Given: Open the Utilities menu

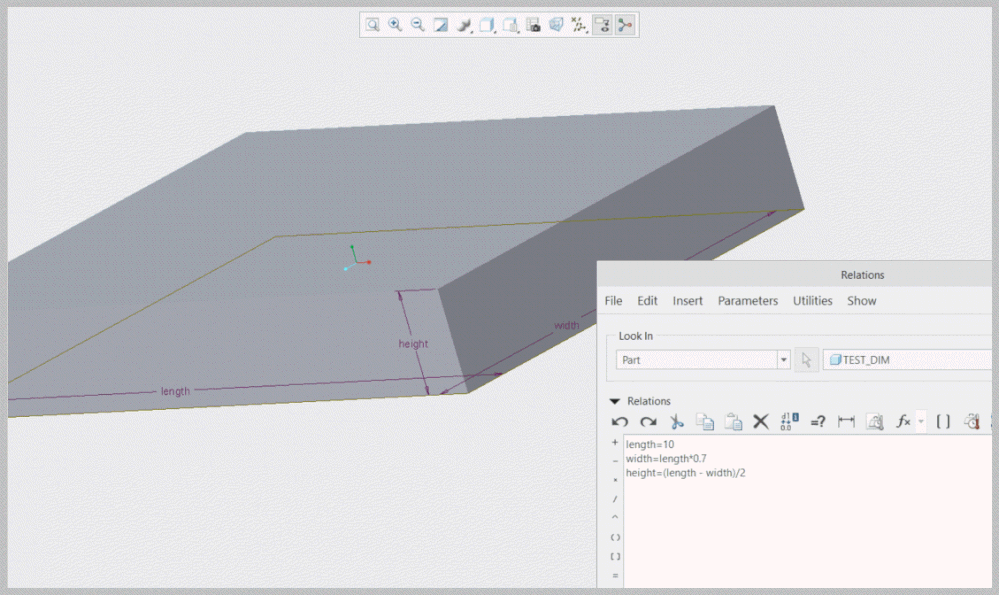Looking at the screenshot, I should pos(812,301).
